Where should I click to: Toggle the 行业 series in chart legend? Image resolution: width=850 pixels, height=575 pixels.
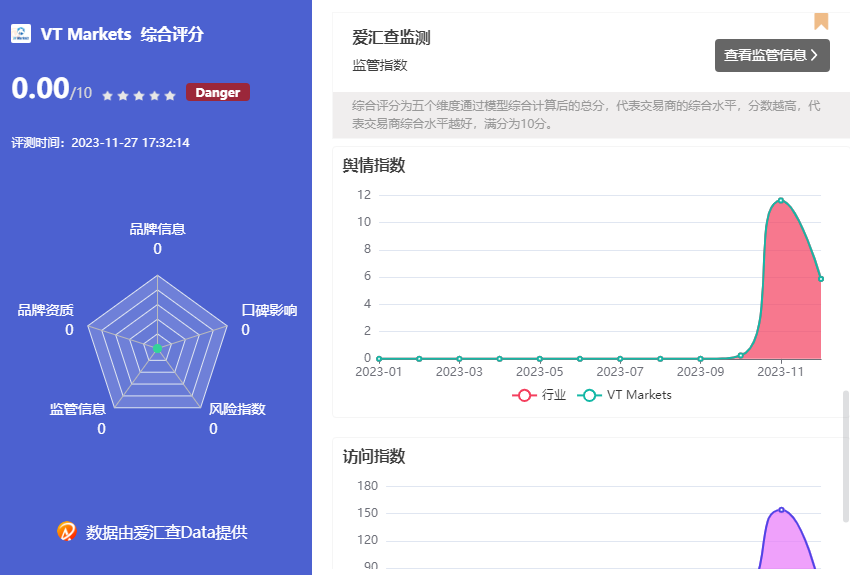coord(540,395)
